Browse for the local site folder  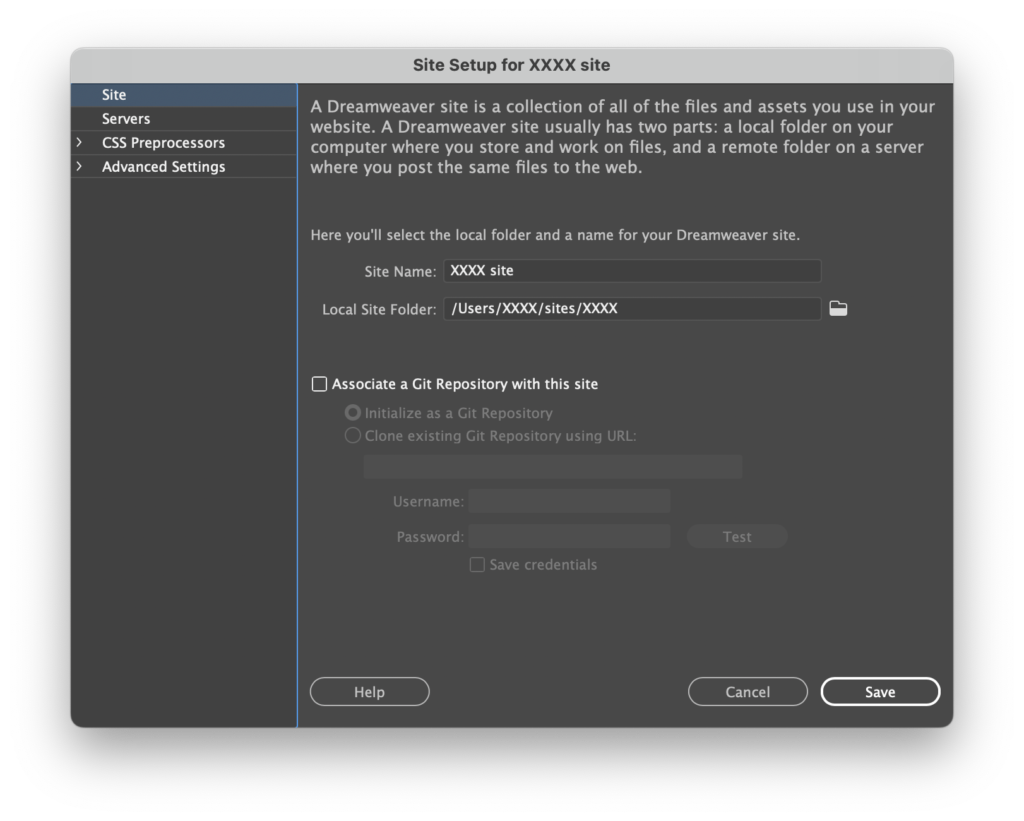(838, 309)
